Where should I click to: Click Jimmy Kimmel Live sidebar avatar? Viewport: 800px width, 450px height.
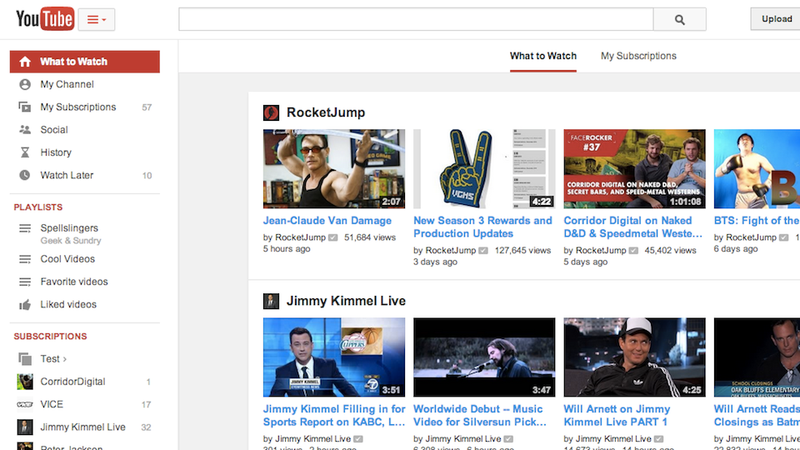(x=25, y=427)
